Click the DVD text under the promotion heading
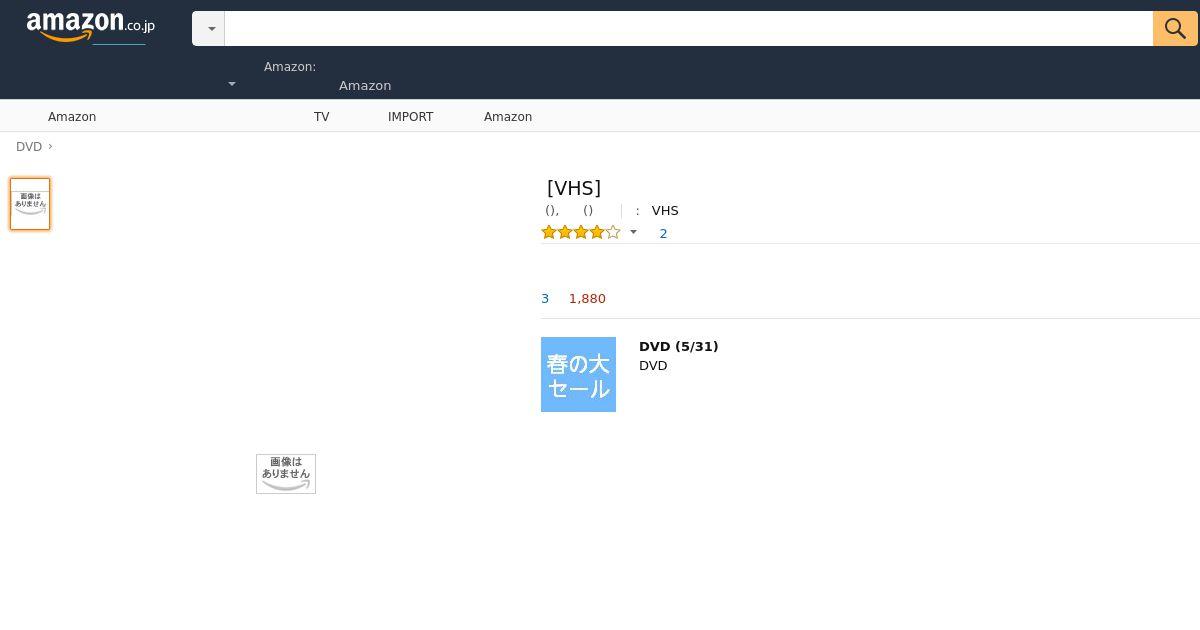Image resolution: width=1200 pixels, height=630 pixels. (x=653, y=366)
